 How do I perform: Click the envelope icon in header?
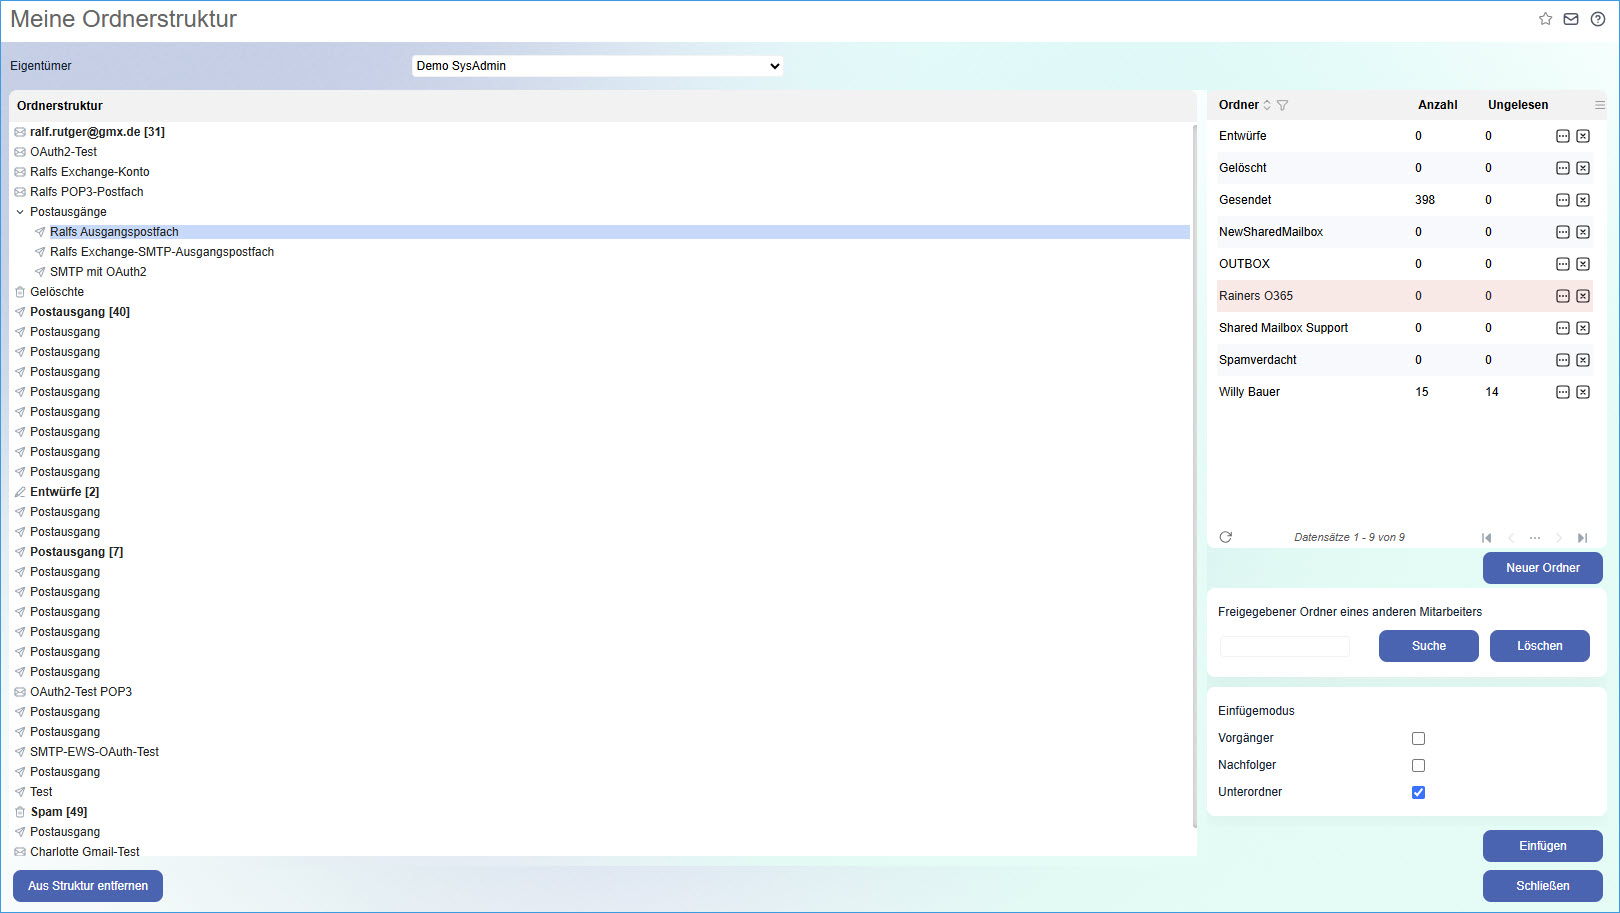[1571, 19]
